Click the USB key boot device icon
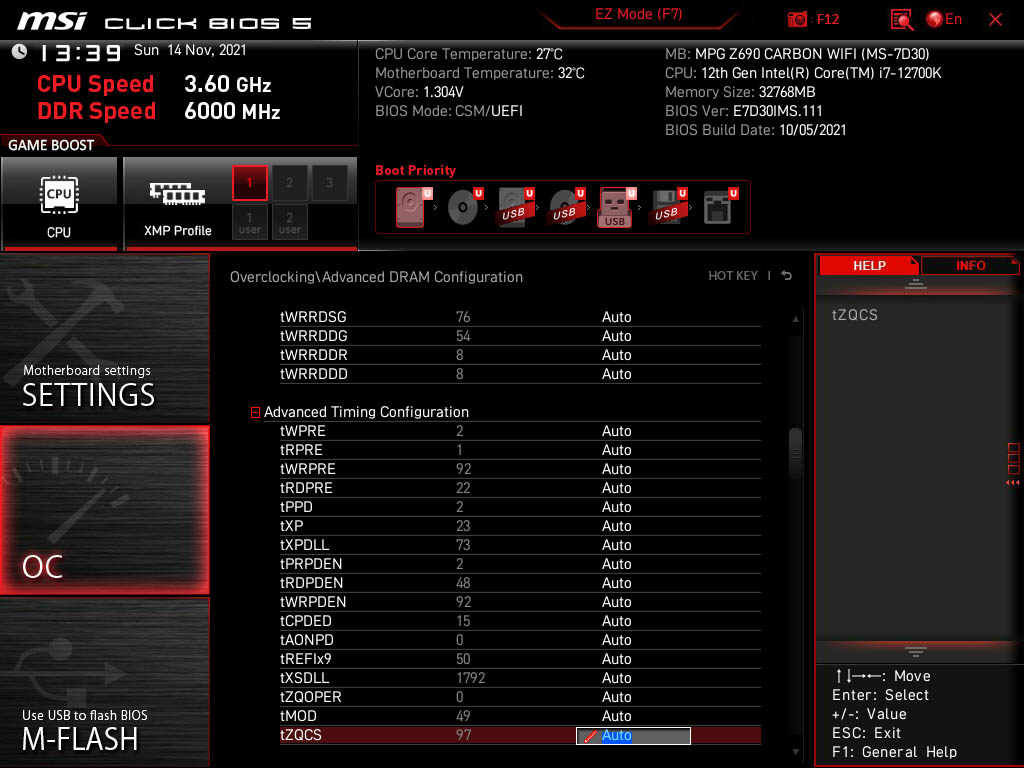 (x=614, y=207)
